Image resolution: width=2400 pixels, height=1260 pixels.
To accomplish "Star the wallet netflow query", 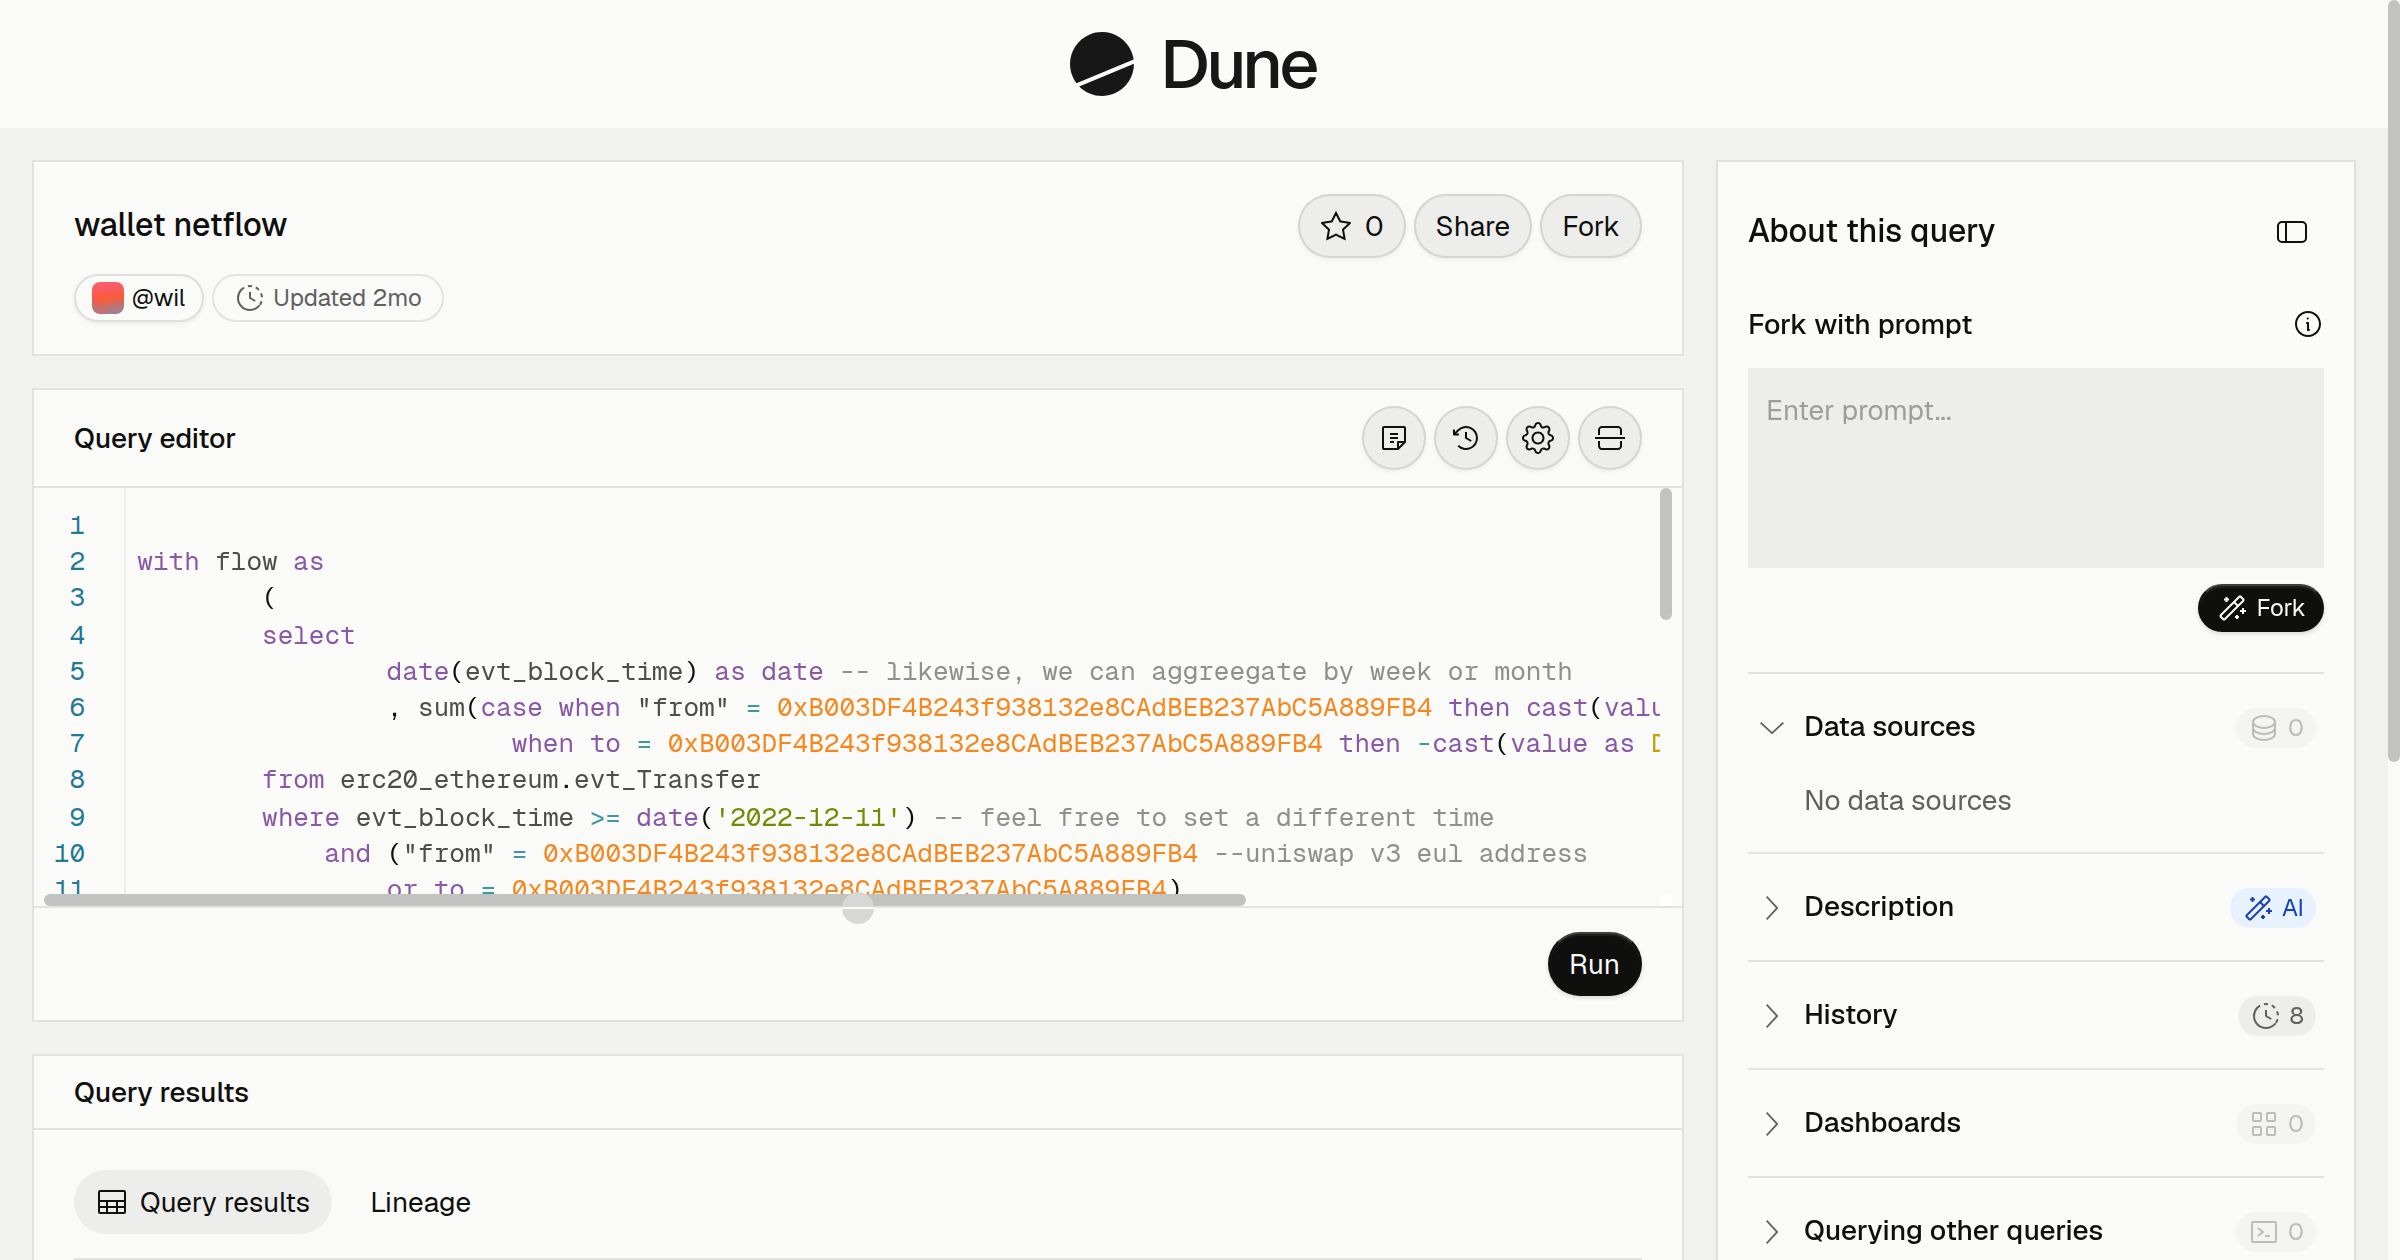I will pos(1351,226).
